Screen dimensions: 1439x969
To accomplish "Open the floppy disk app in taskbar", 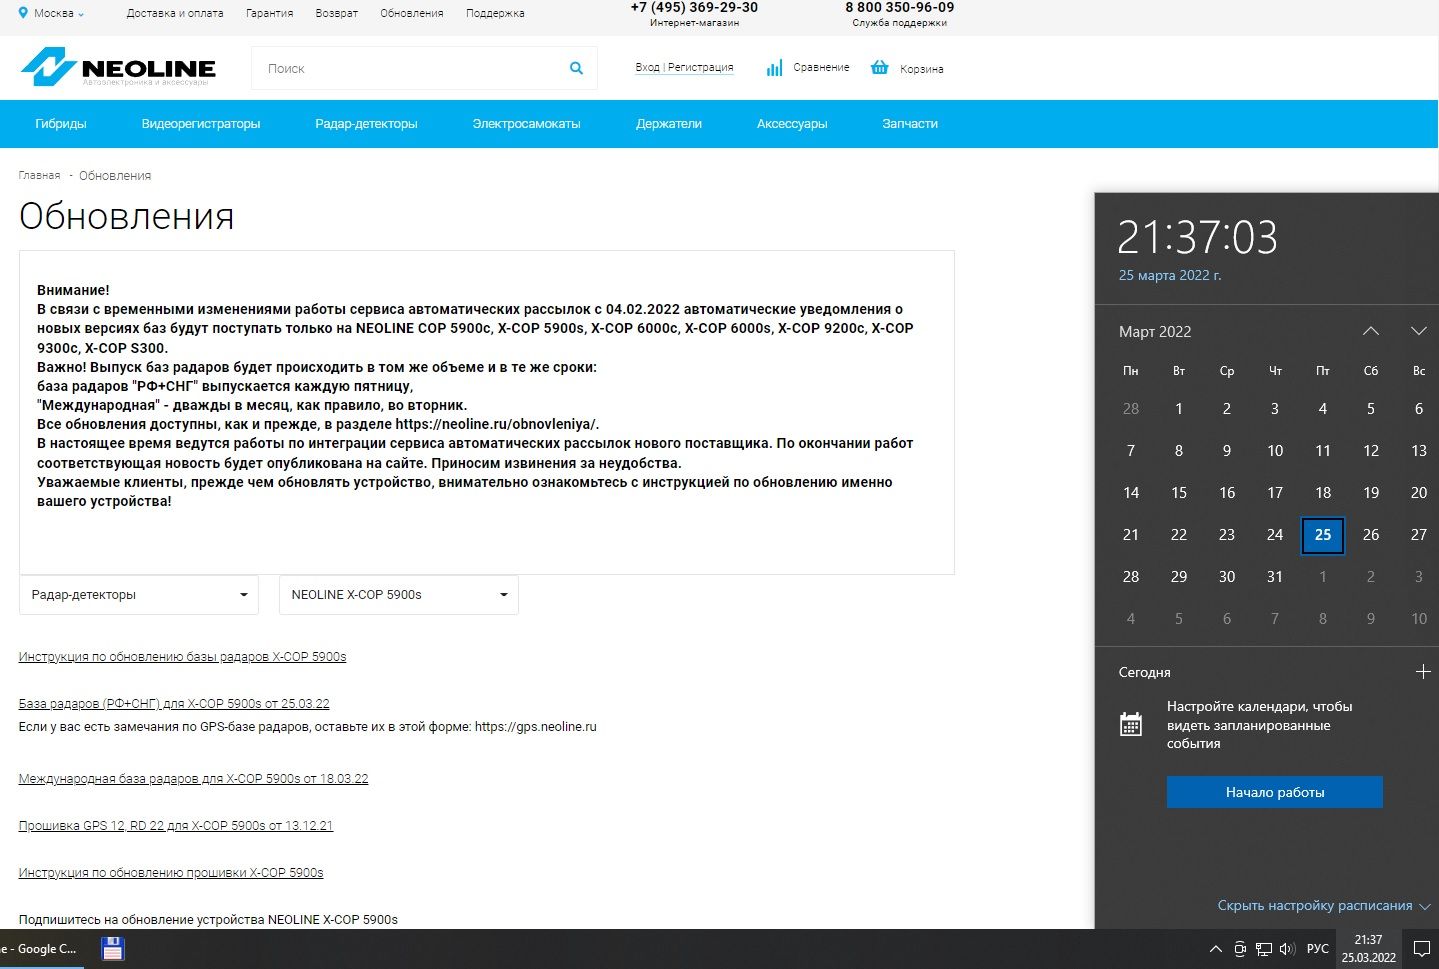I will 113,949.
